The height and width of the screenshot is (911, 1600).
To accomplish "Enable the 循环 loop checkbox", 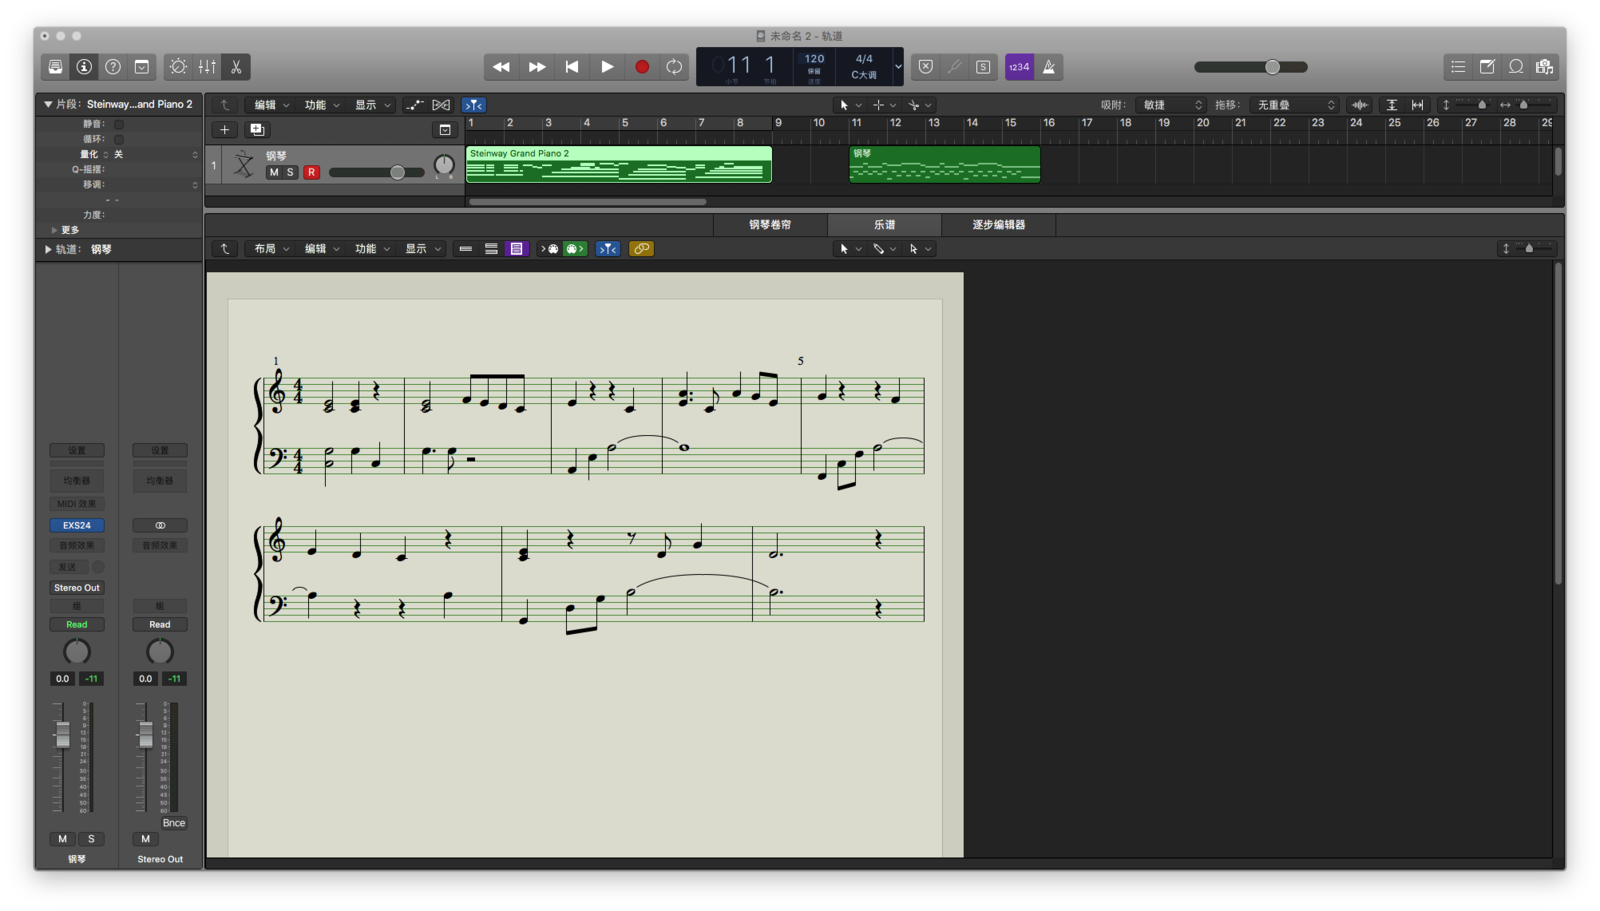I will coord(119,139).
